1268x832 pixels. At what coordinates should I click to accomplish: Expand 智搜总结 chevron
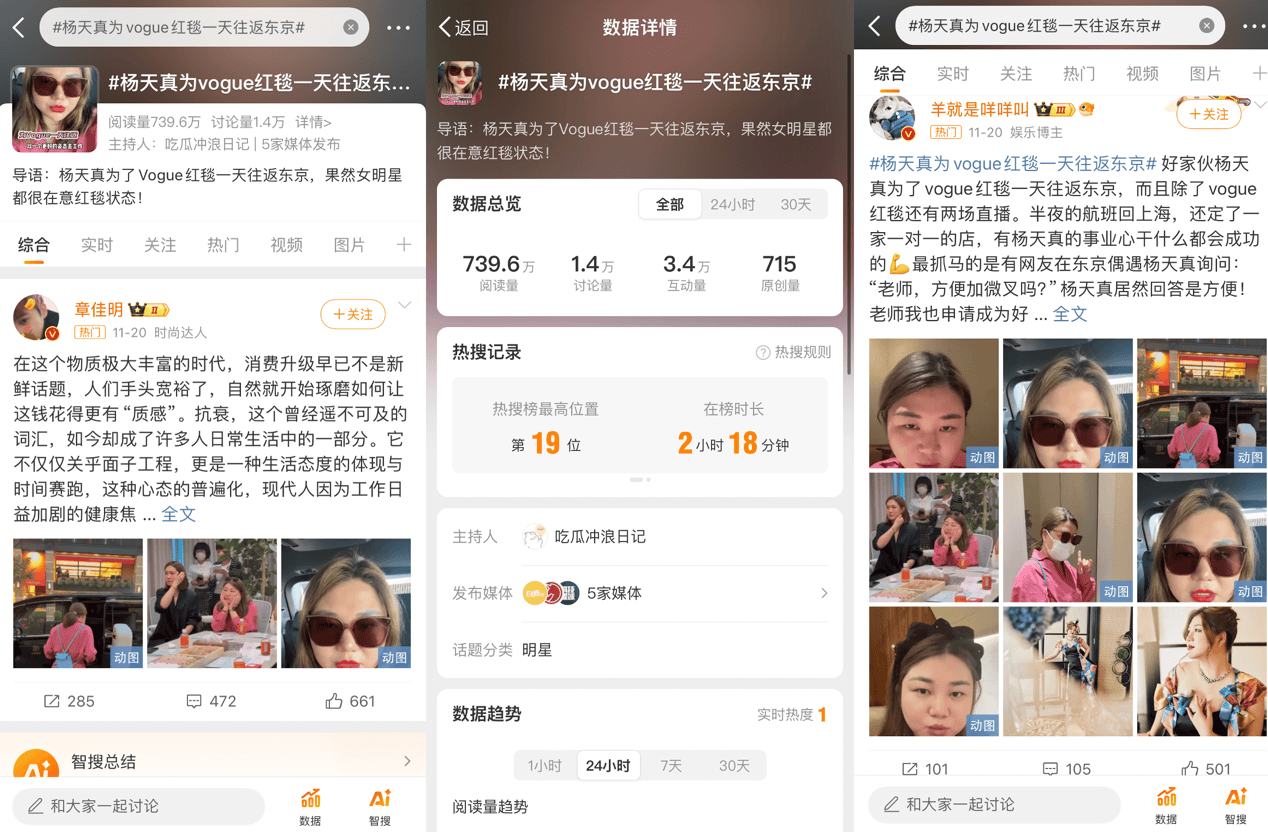pyautogui.click(x=407, y=762)
